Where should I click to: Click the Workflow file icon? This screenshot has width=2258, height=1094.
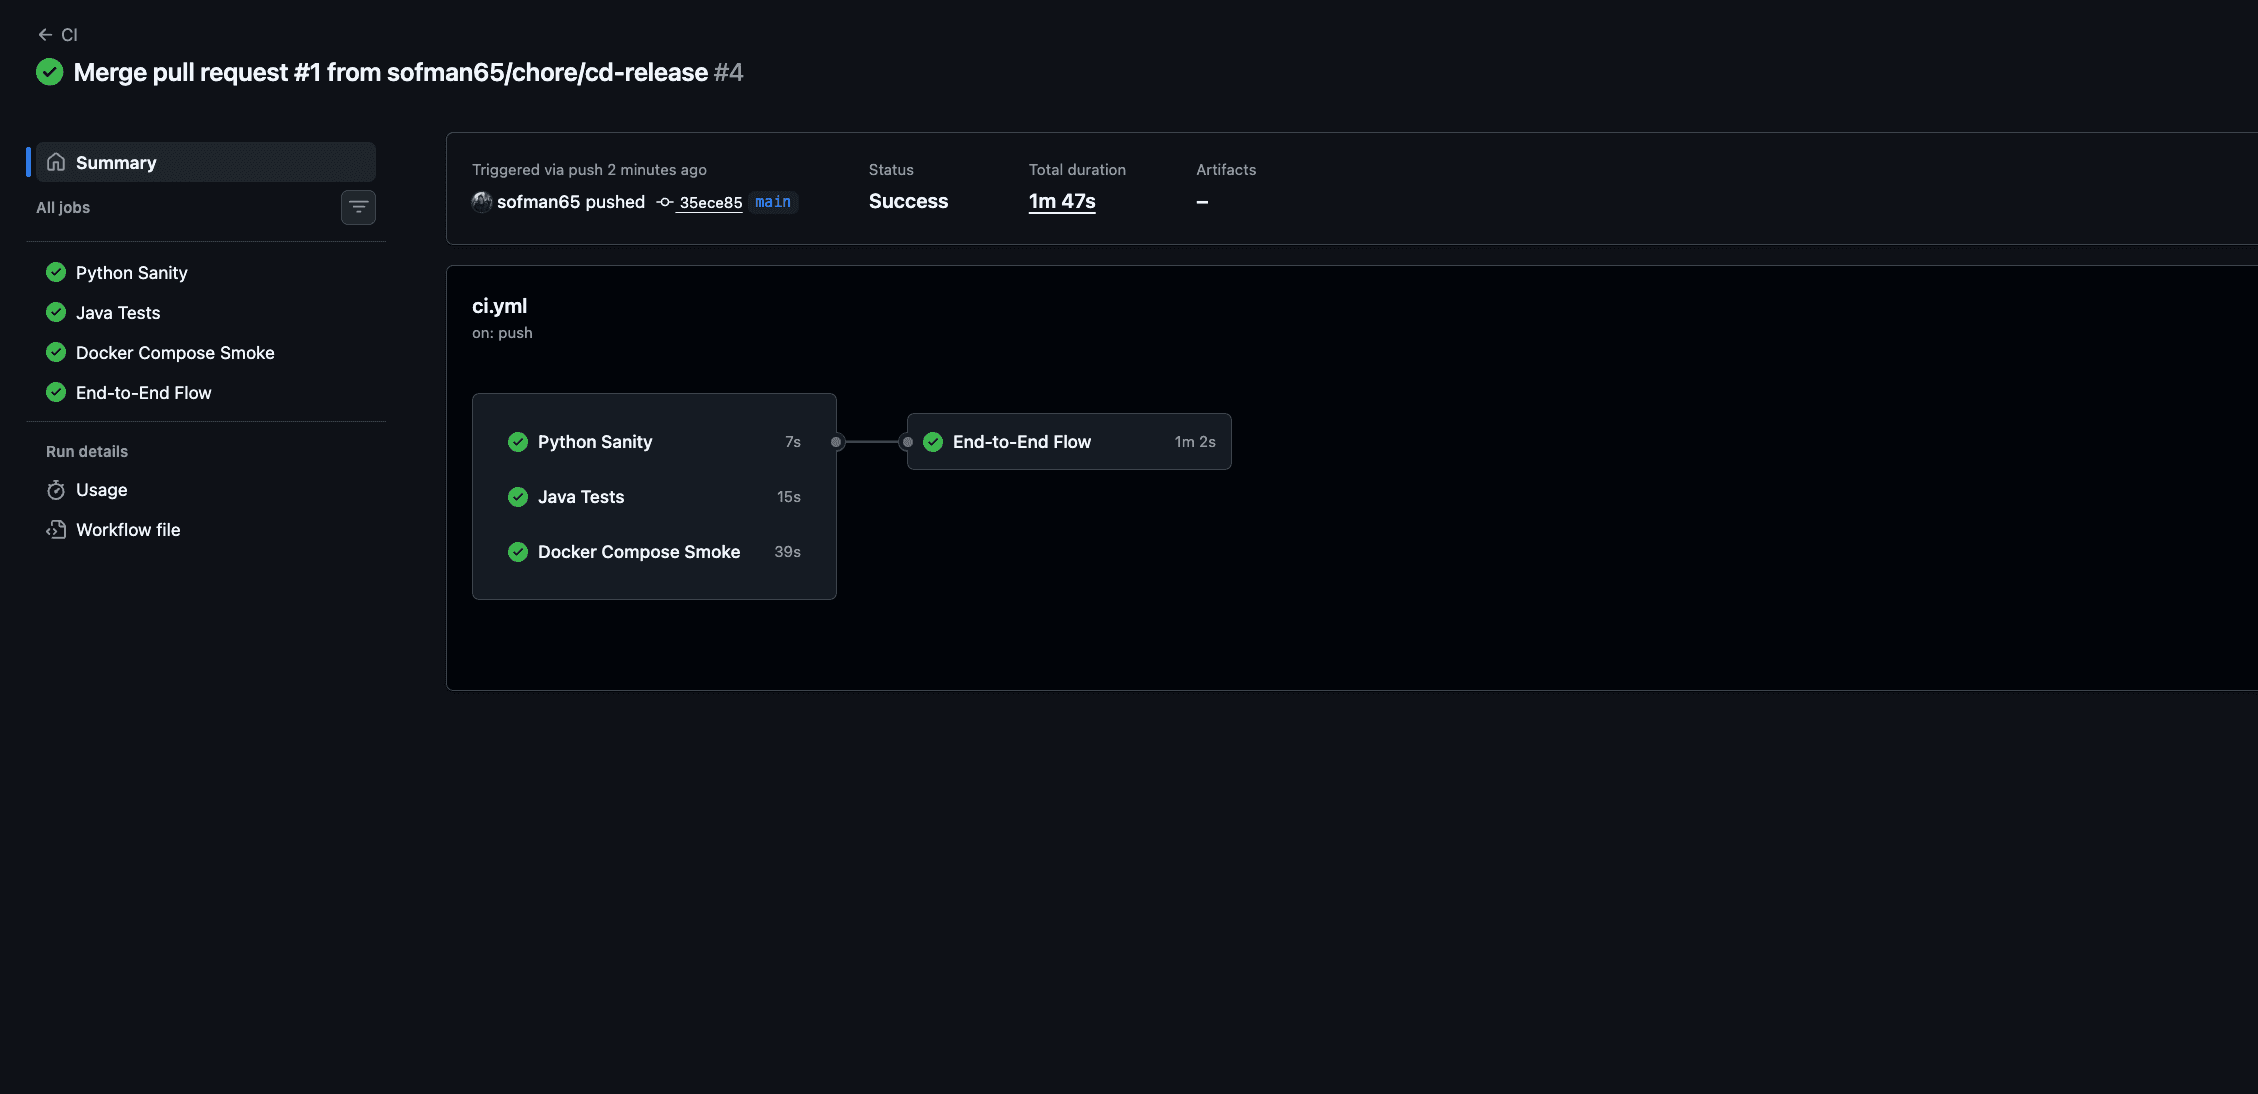[56, 530]
